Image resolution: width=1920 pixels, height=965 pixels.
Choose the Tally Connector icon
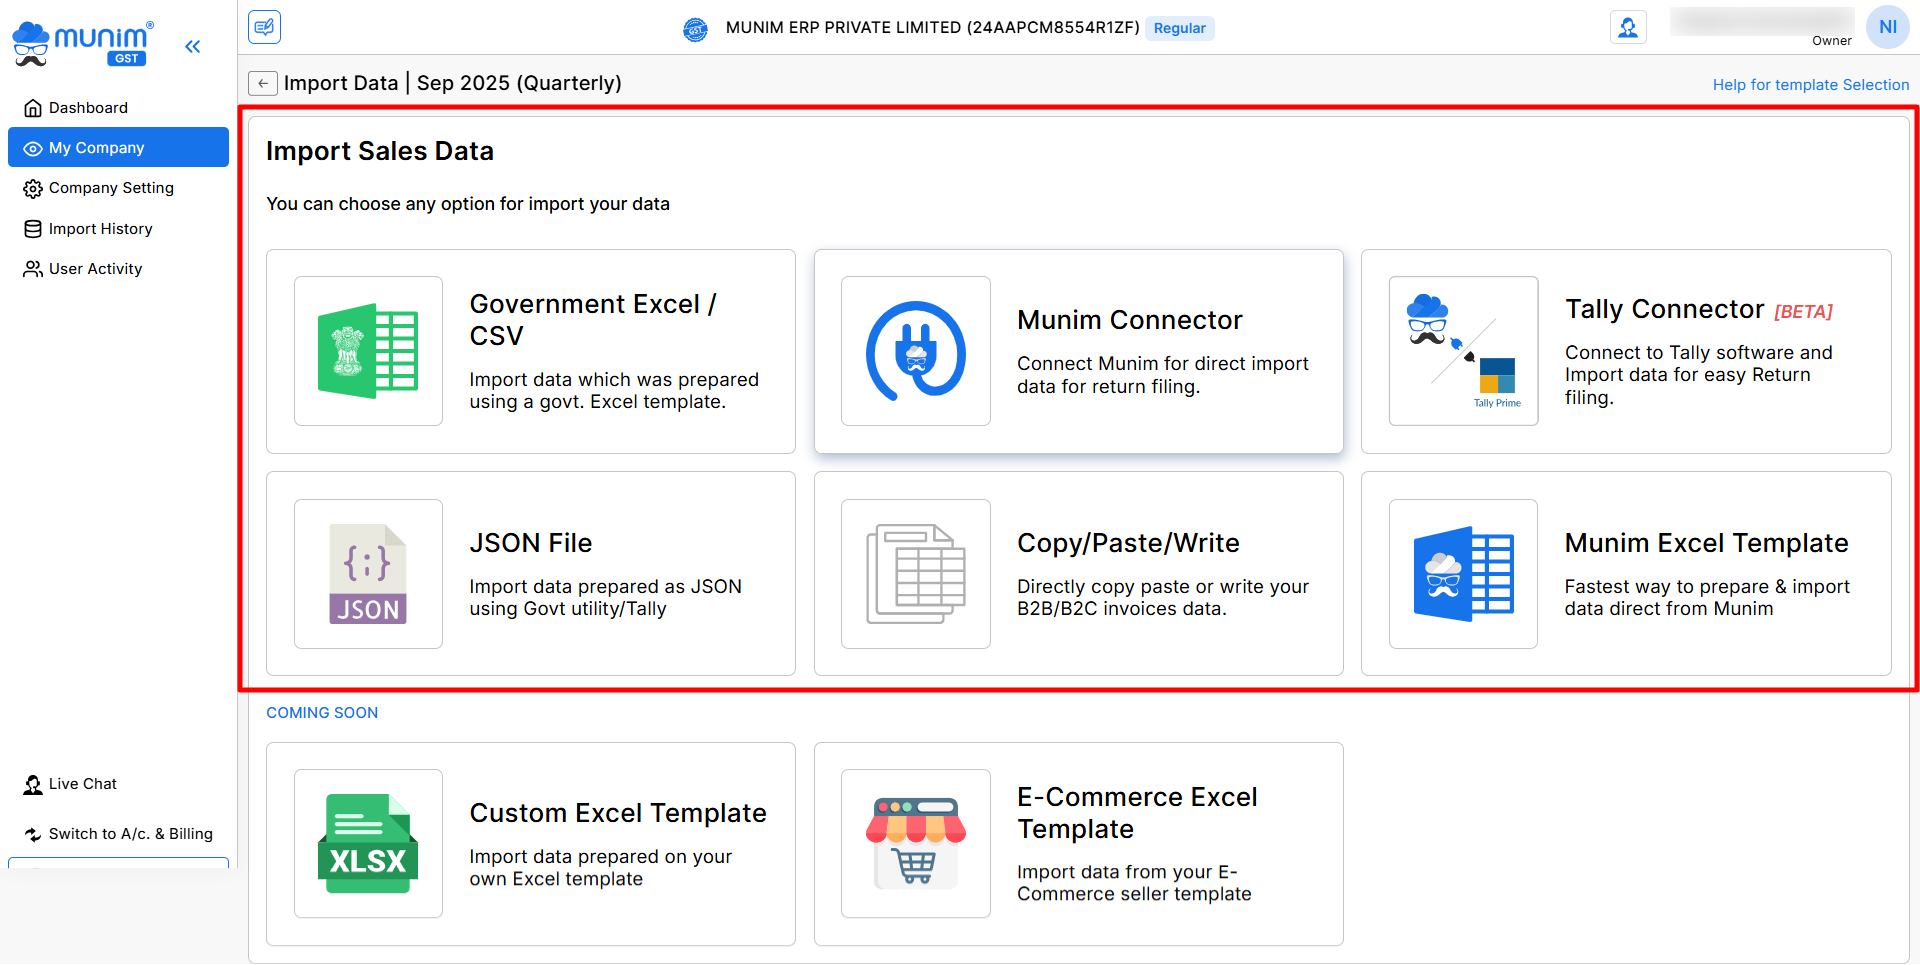(x=1463, y=351)
